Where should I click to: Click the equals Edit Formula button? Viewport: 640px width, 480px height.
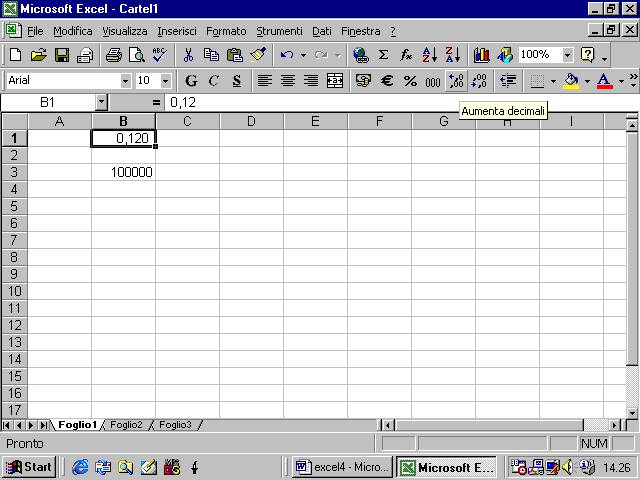(156, 102)
